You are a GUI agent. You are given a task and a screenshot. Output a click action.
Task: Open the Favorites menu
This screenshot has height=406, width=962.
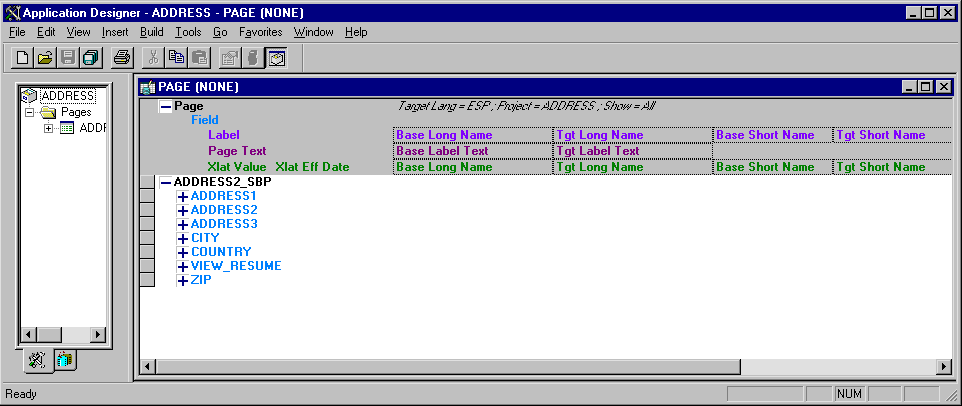[x=261, y=32]
